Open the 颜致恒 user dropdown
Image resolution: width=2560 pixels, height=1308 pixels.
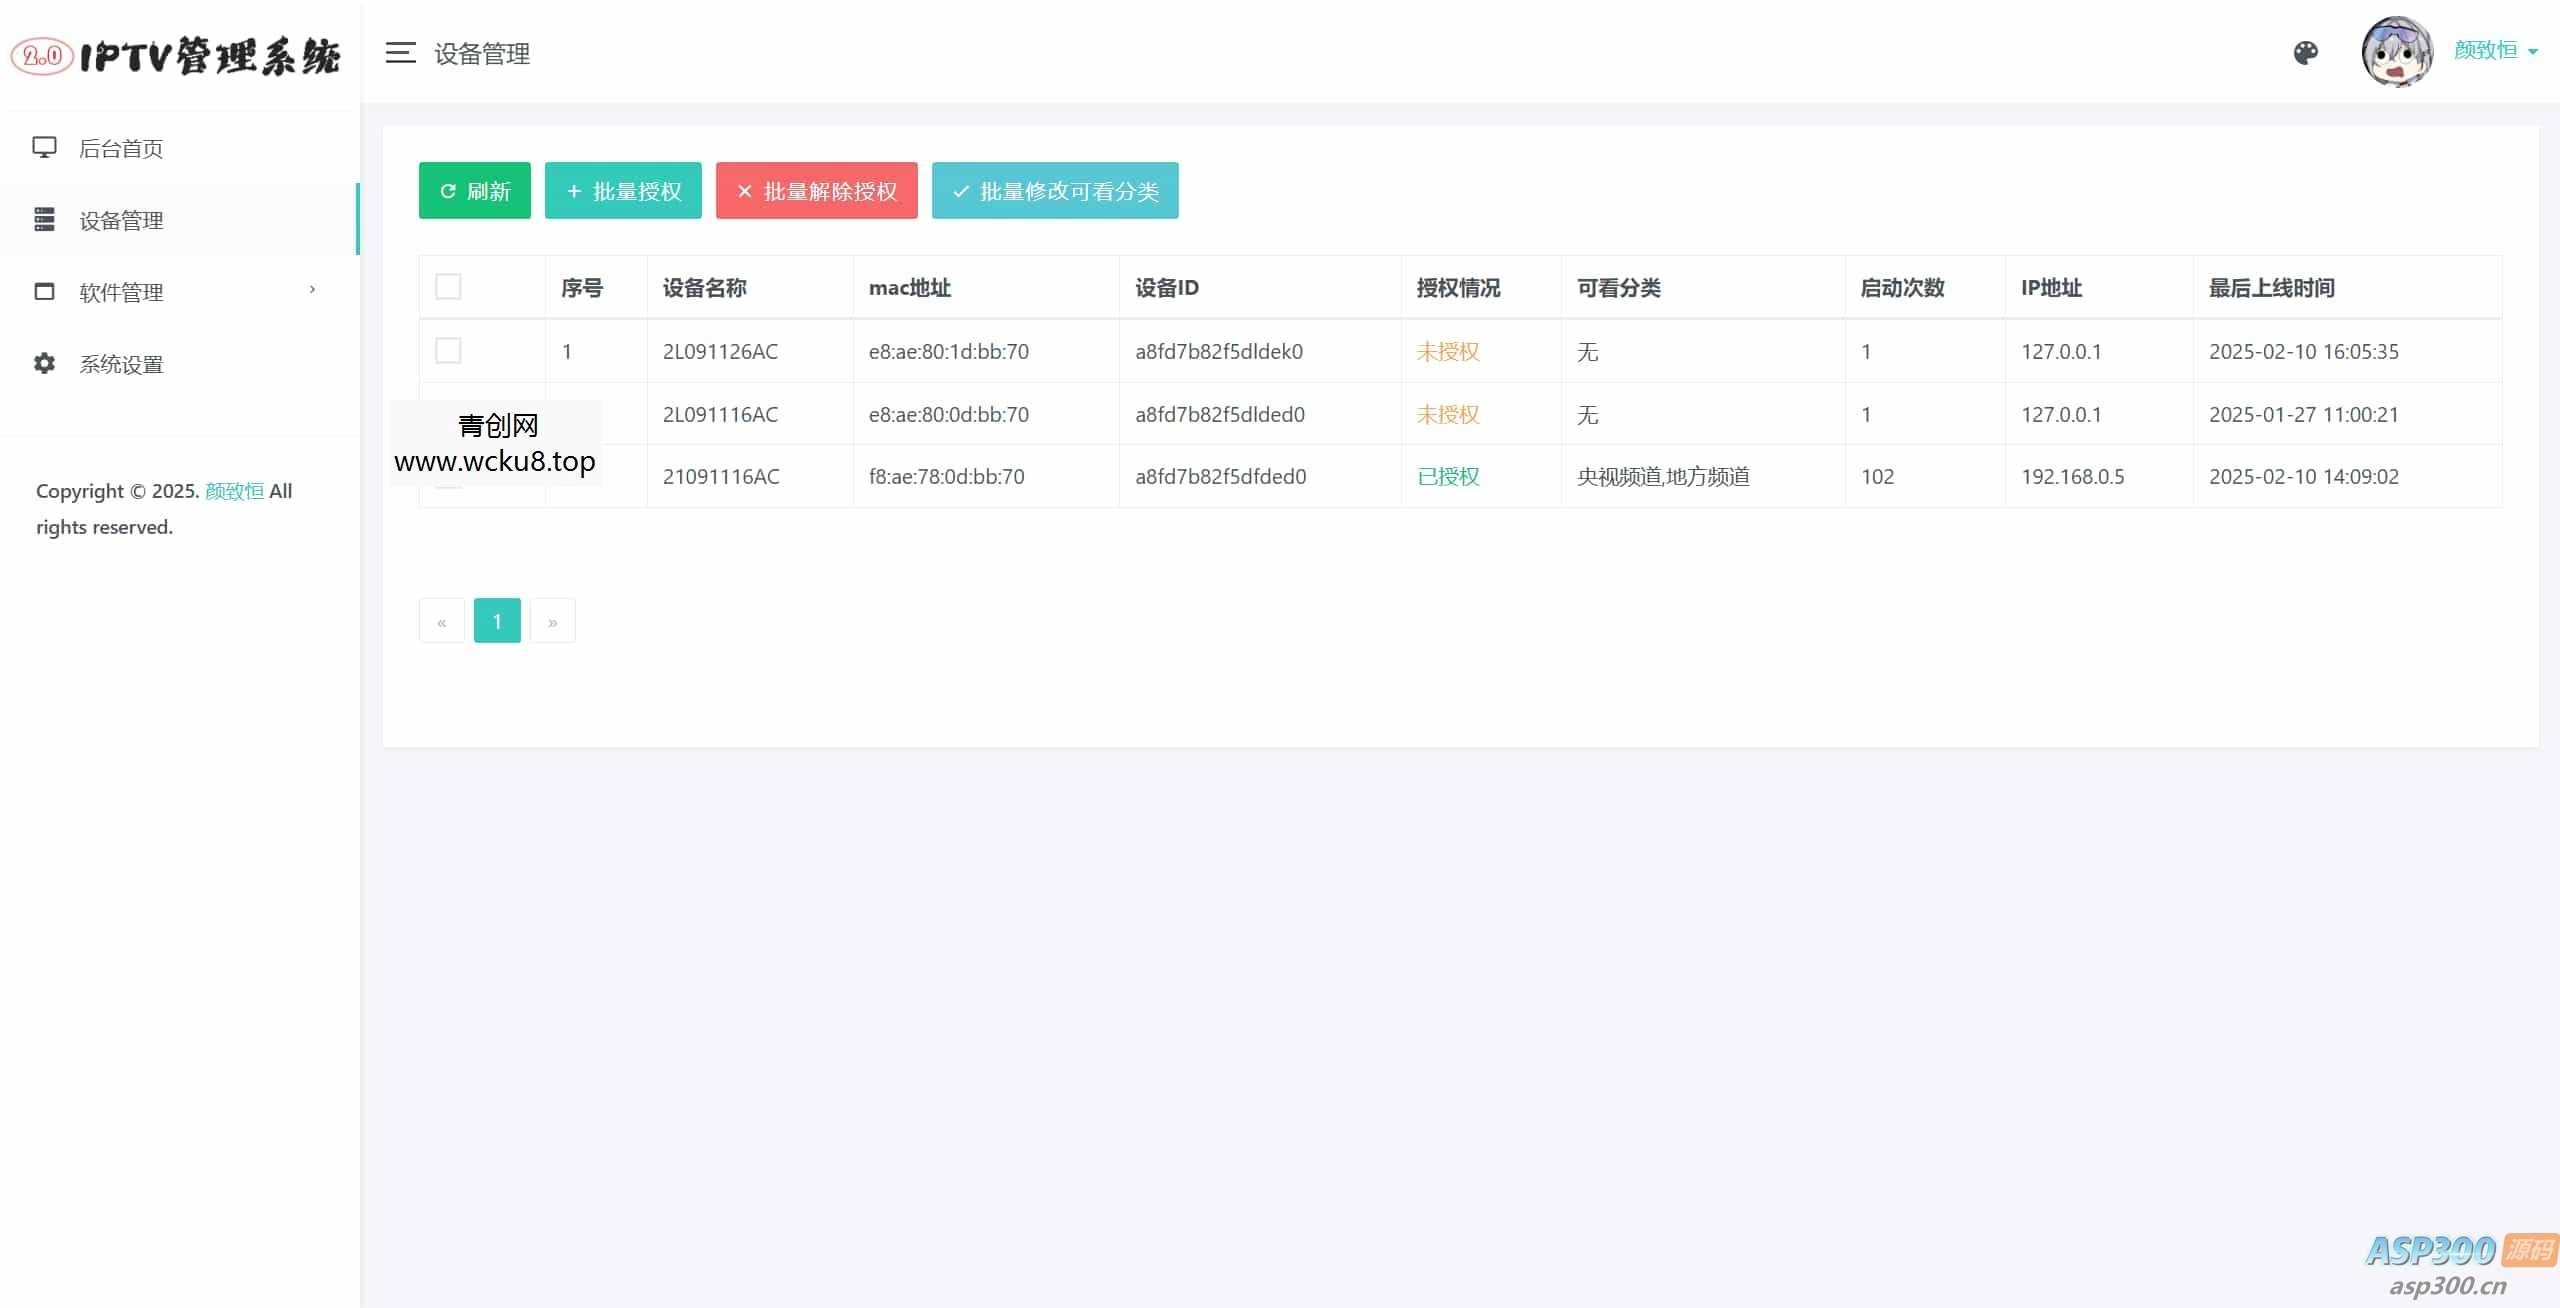tap(2496, 50)
